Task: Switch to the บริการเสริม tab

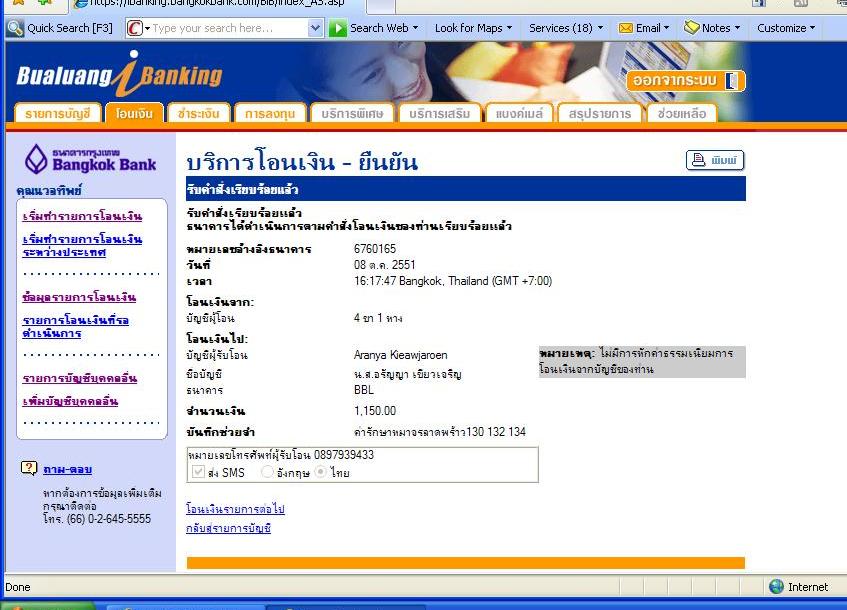Action: pos(440,113)
